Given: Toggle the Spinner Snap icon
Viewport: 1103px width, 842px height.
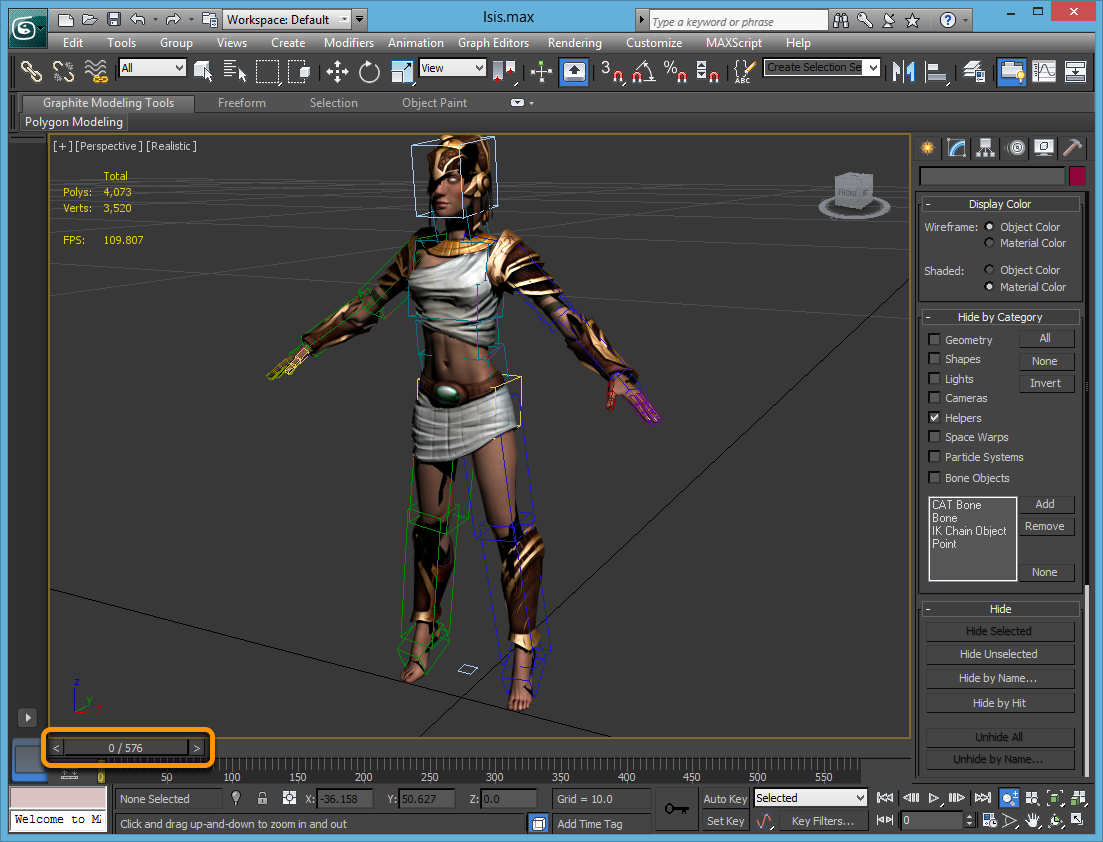Looking at the screenshot, I should click(x=706, y=71).
